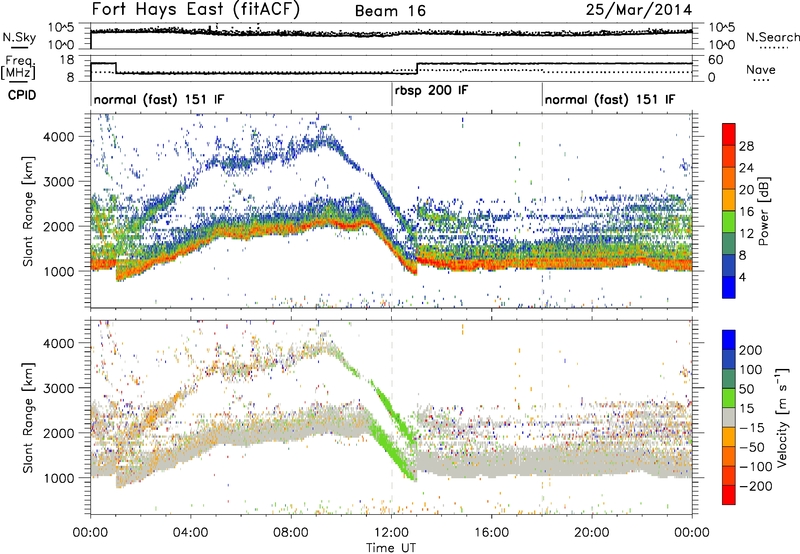Click the 'Velocity [m s-1]' colorbar label
This screenshot has height=554, width=800.
pos(782,416)
